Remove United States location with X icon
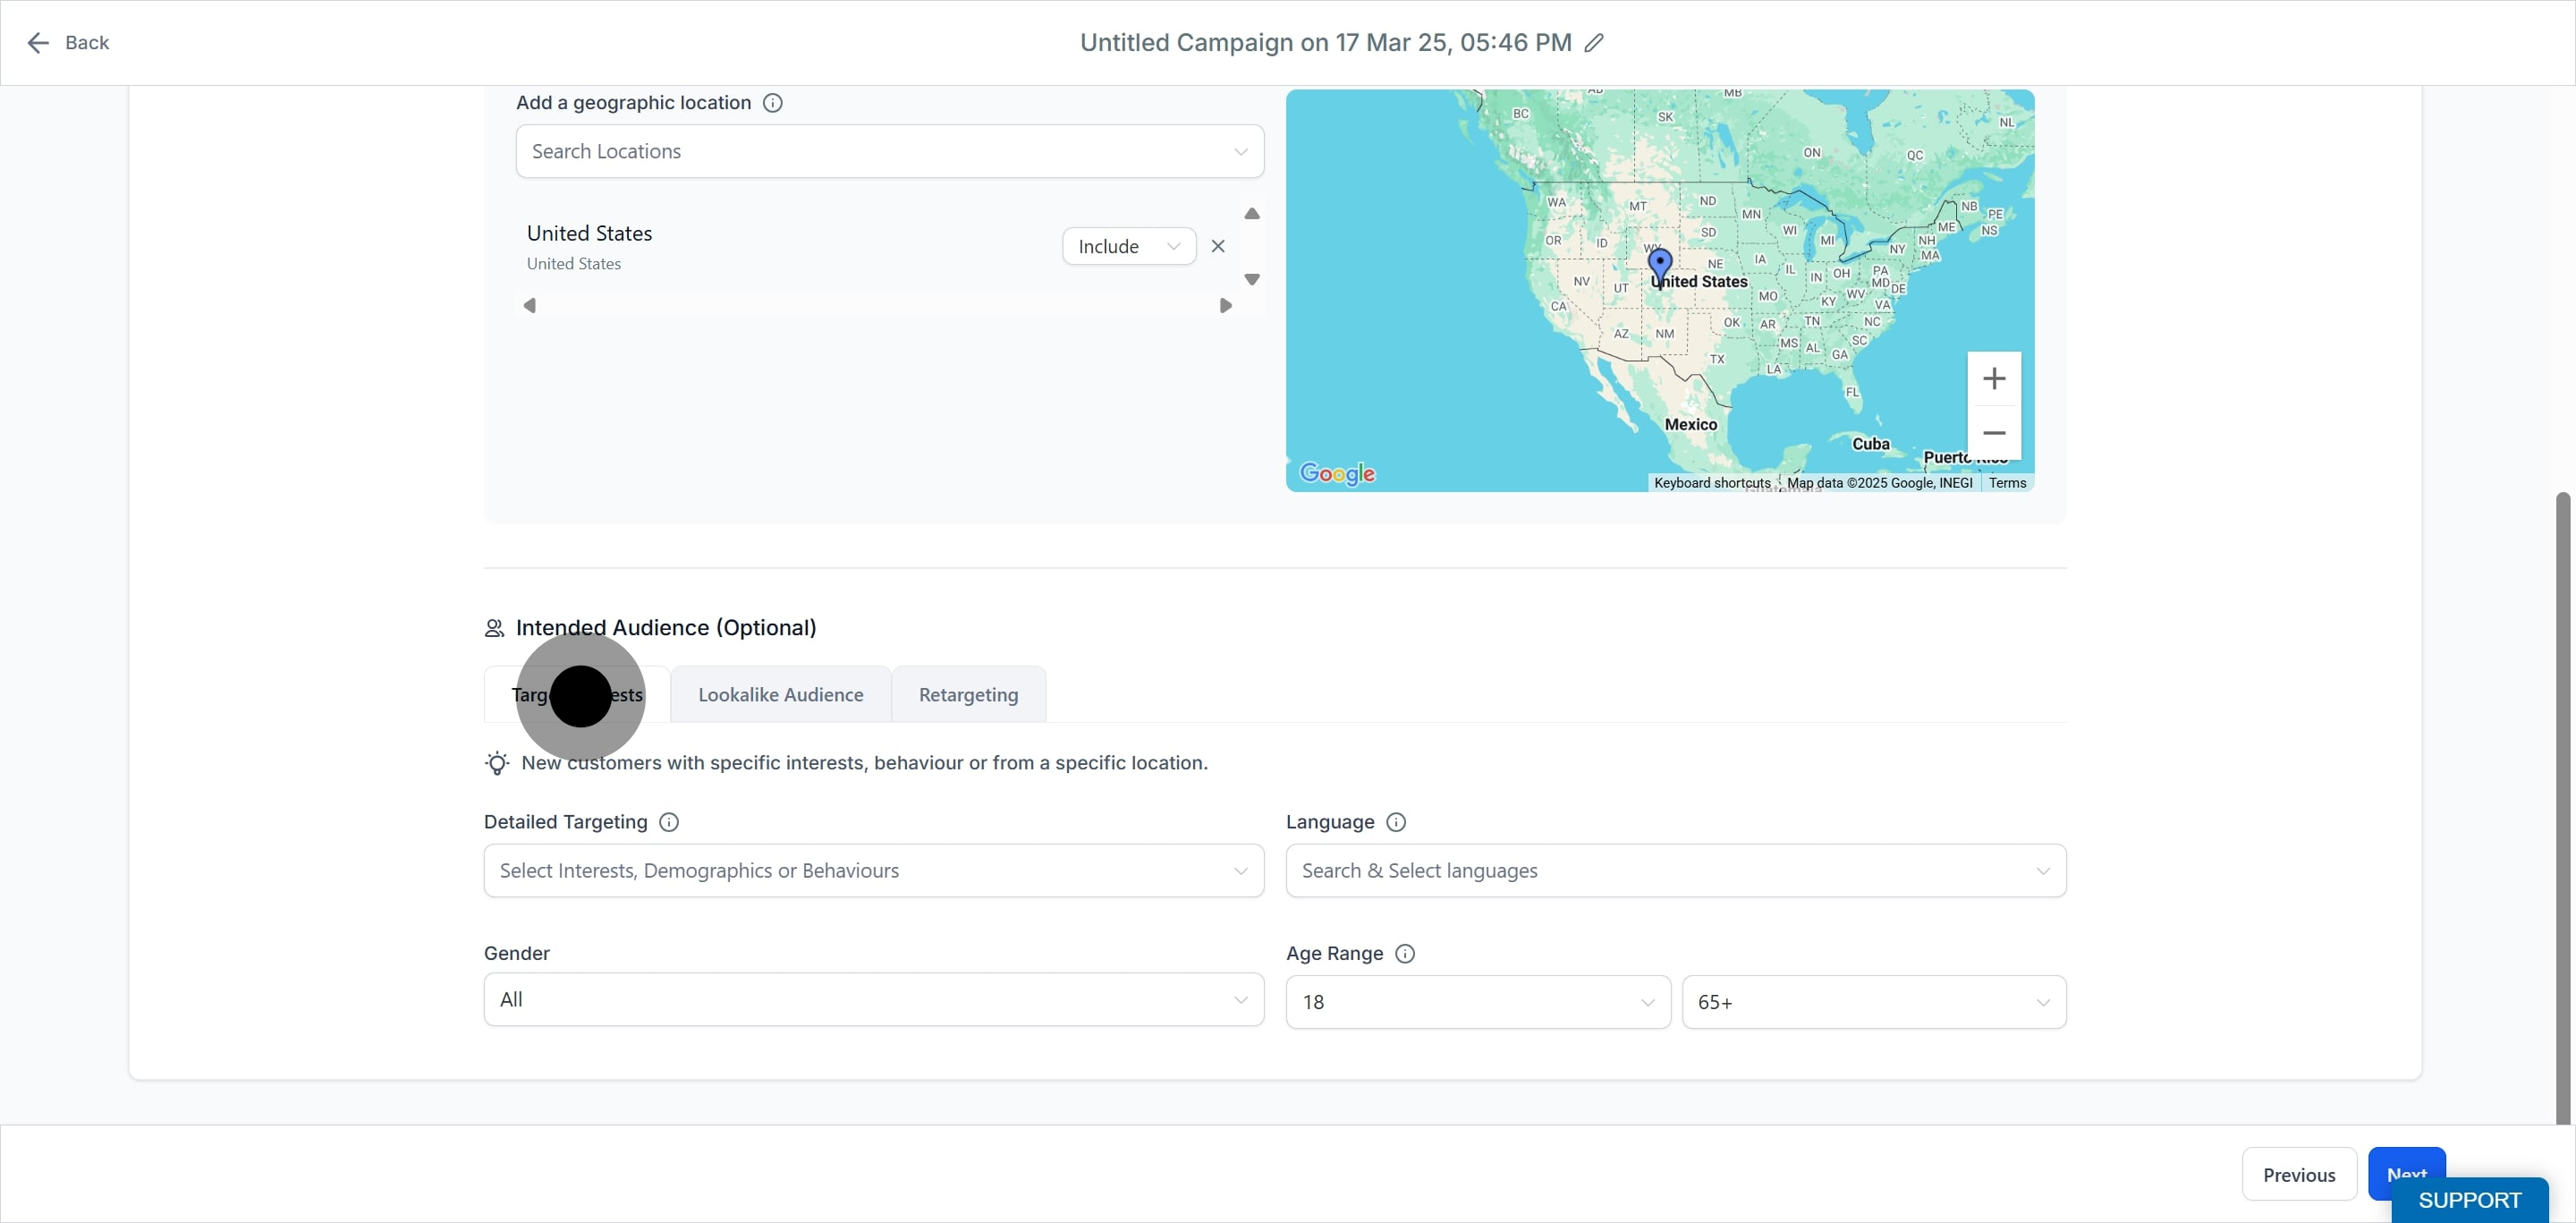 (1217, 246)
